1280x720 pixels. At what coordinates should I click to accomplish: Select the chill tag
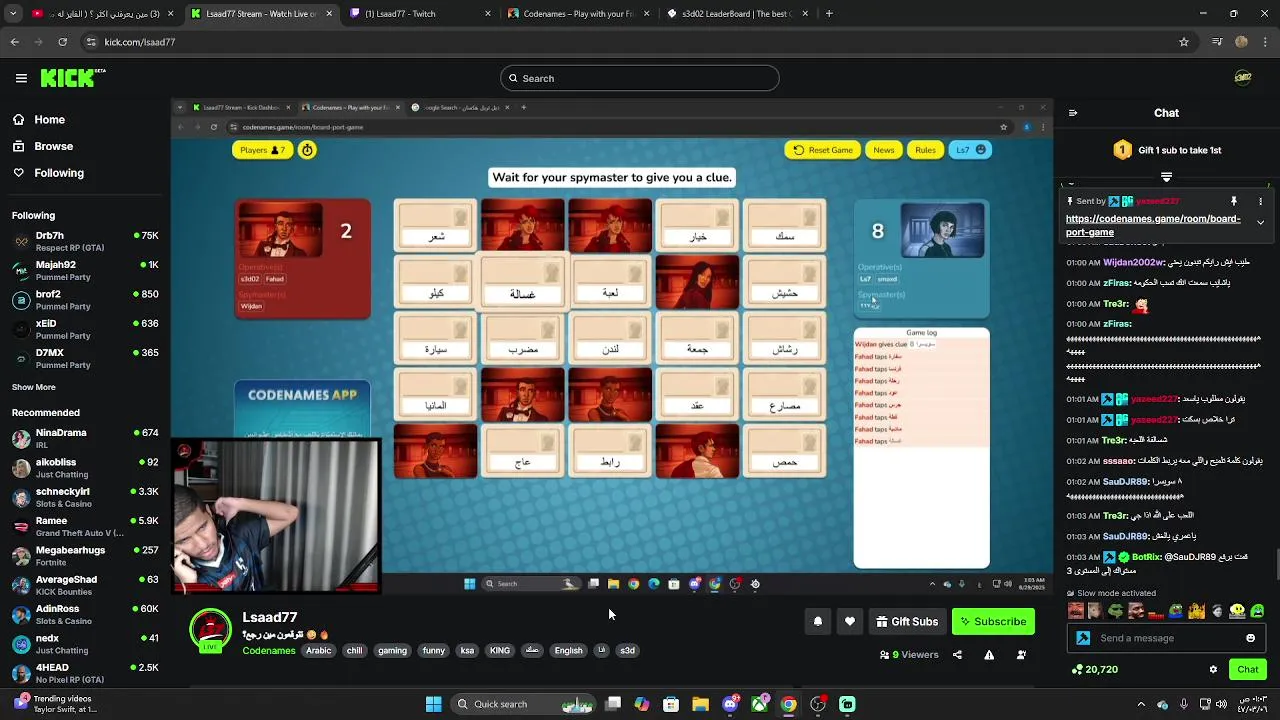pos(355,651)
